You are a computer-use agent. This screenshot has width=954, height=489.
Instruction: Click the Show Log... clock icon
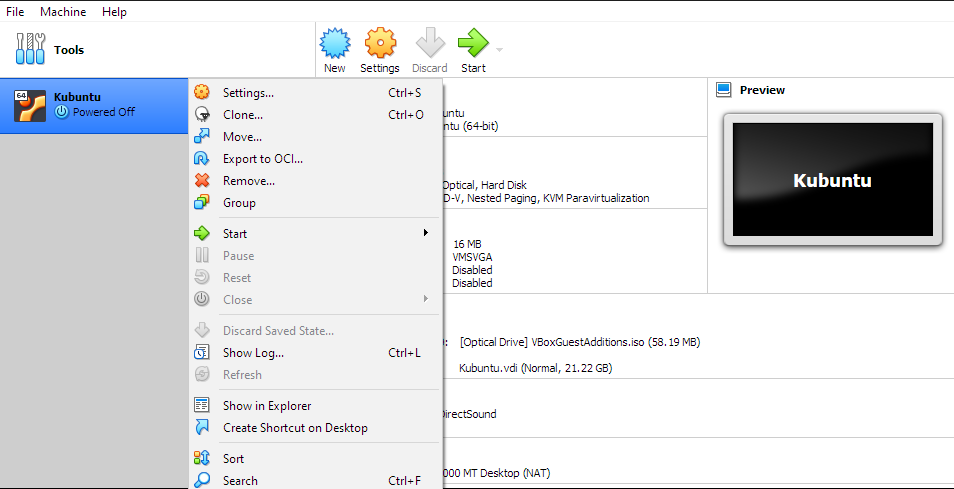coord(201,353)
